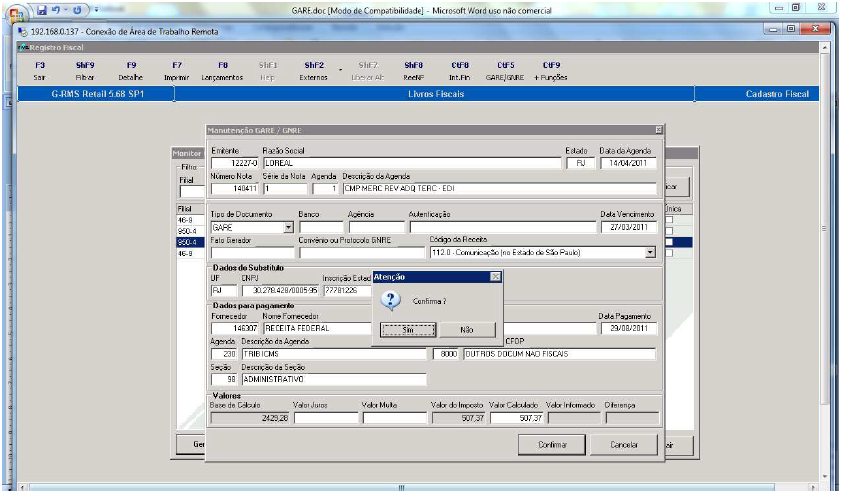Click the Seção code field 98
This screenshot has width=841, height=494.
pos(224,379)
